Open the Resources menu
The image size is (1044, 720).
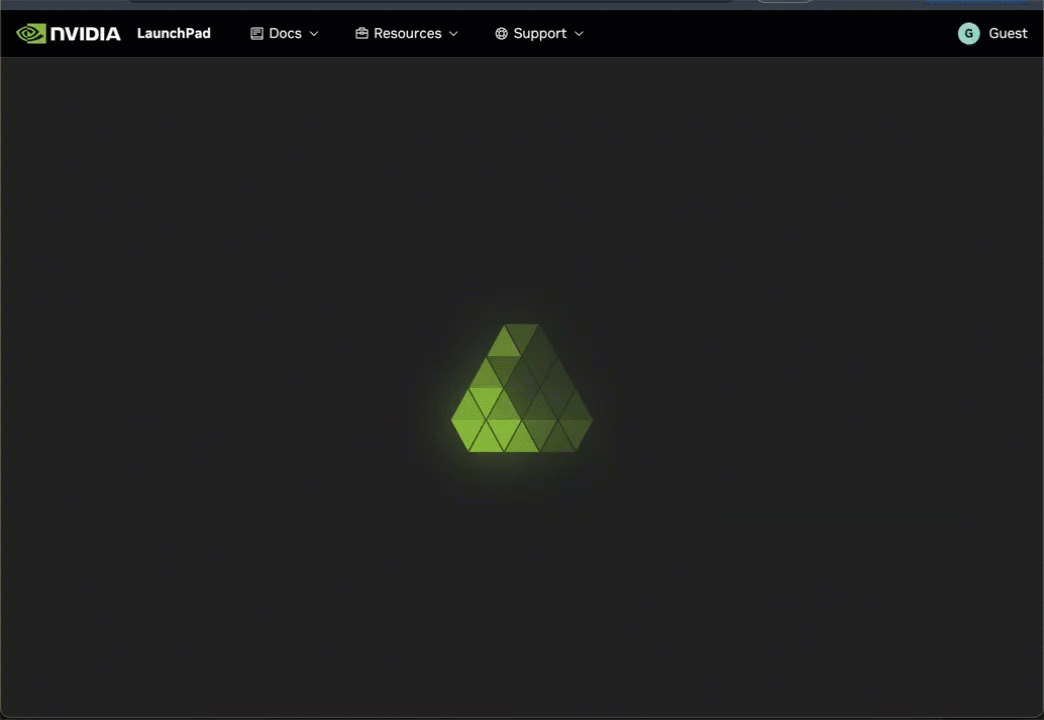[407, 33]
